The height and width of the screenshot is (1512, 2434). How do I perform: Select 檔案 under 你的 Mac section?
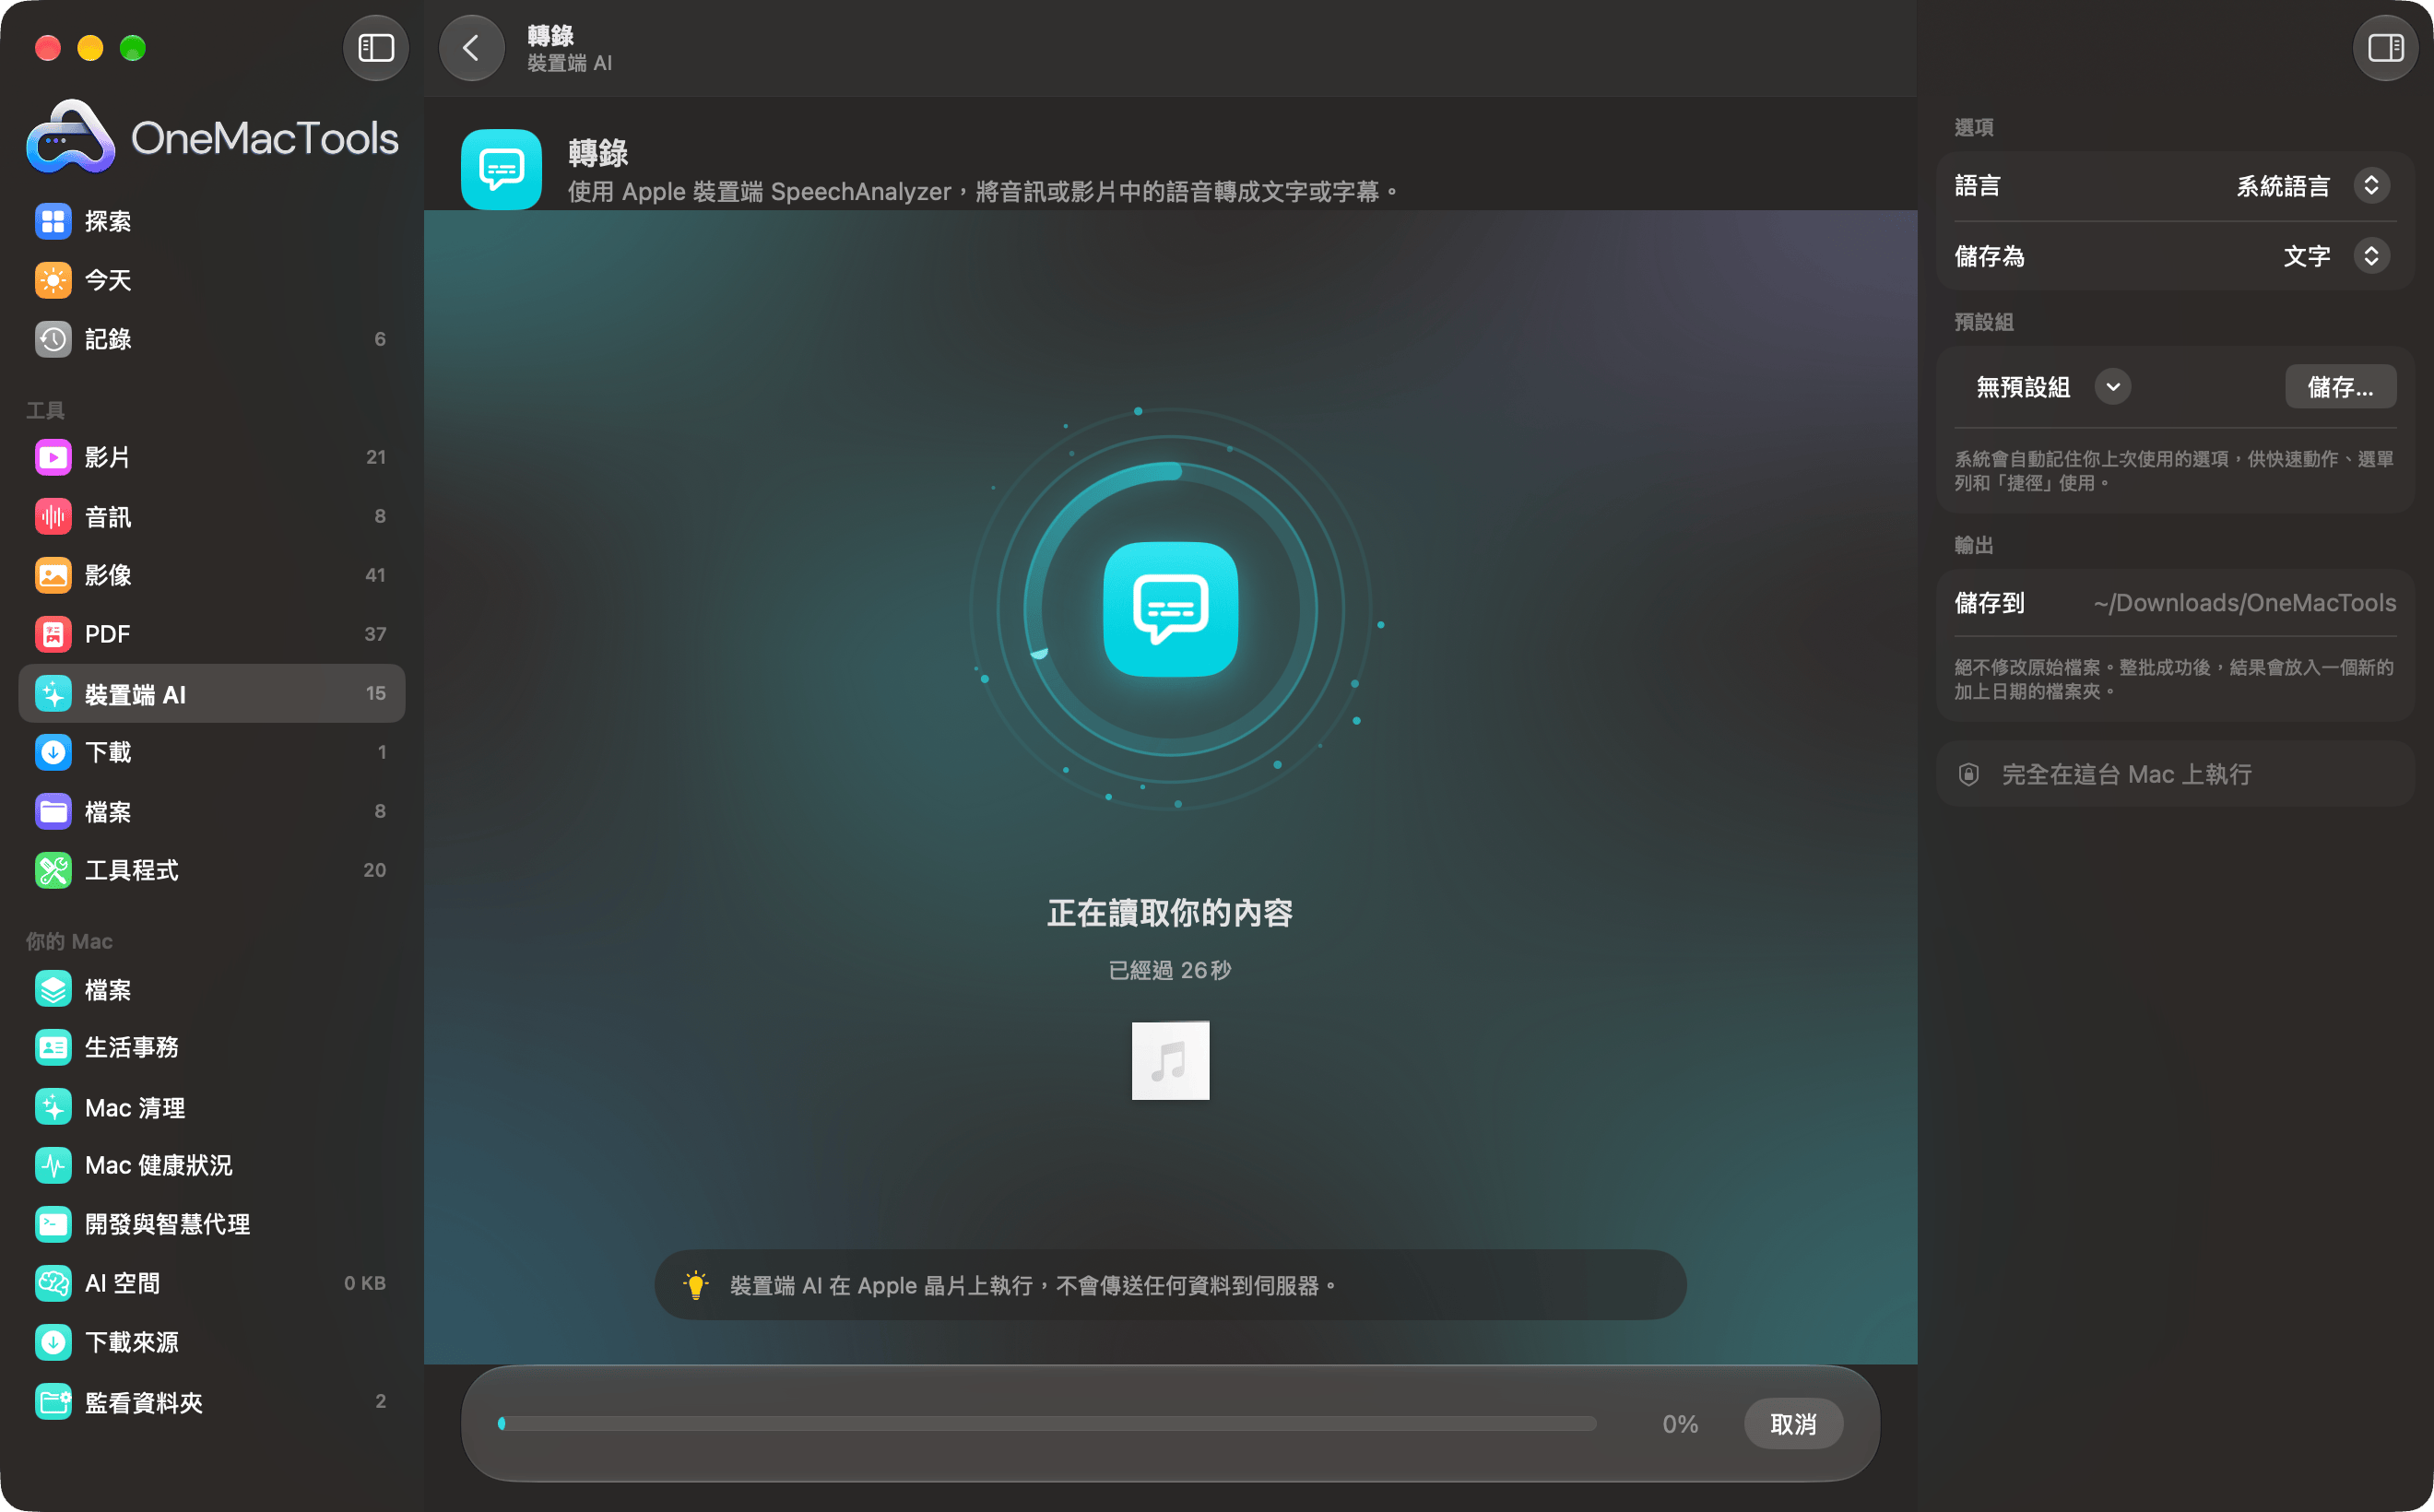[x=211, y=989]
